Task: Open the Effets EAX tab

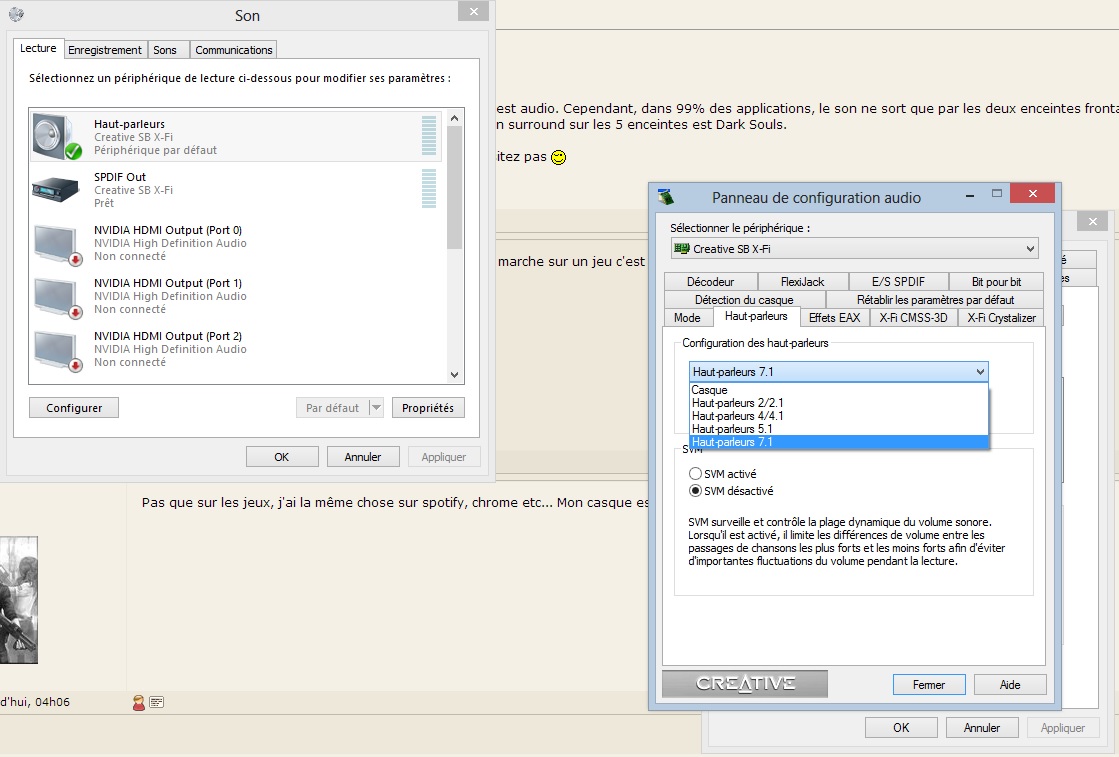Action: (x=834, y=317)
